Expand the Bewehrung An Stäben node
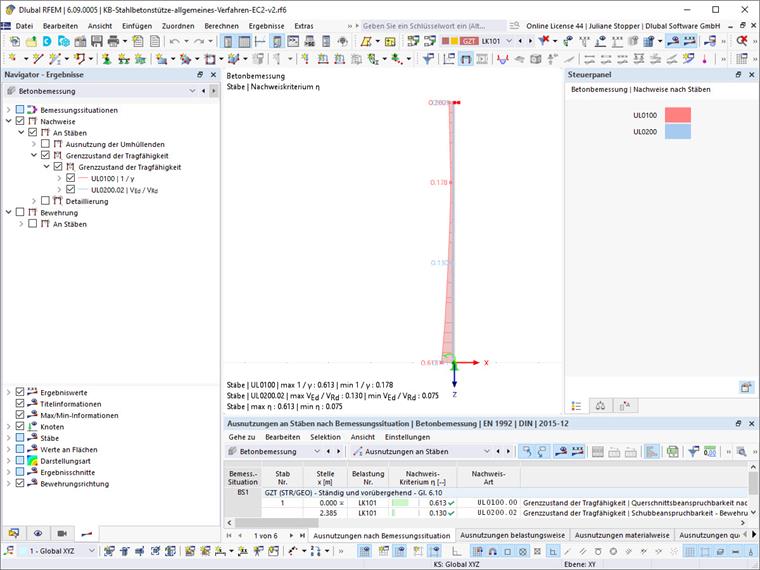Image resolution: width=760 pixels, height=570 pixels. coord(21,223)
